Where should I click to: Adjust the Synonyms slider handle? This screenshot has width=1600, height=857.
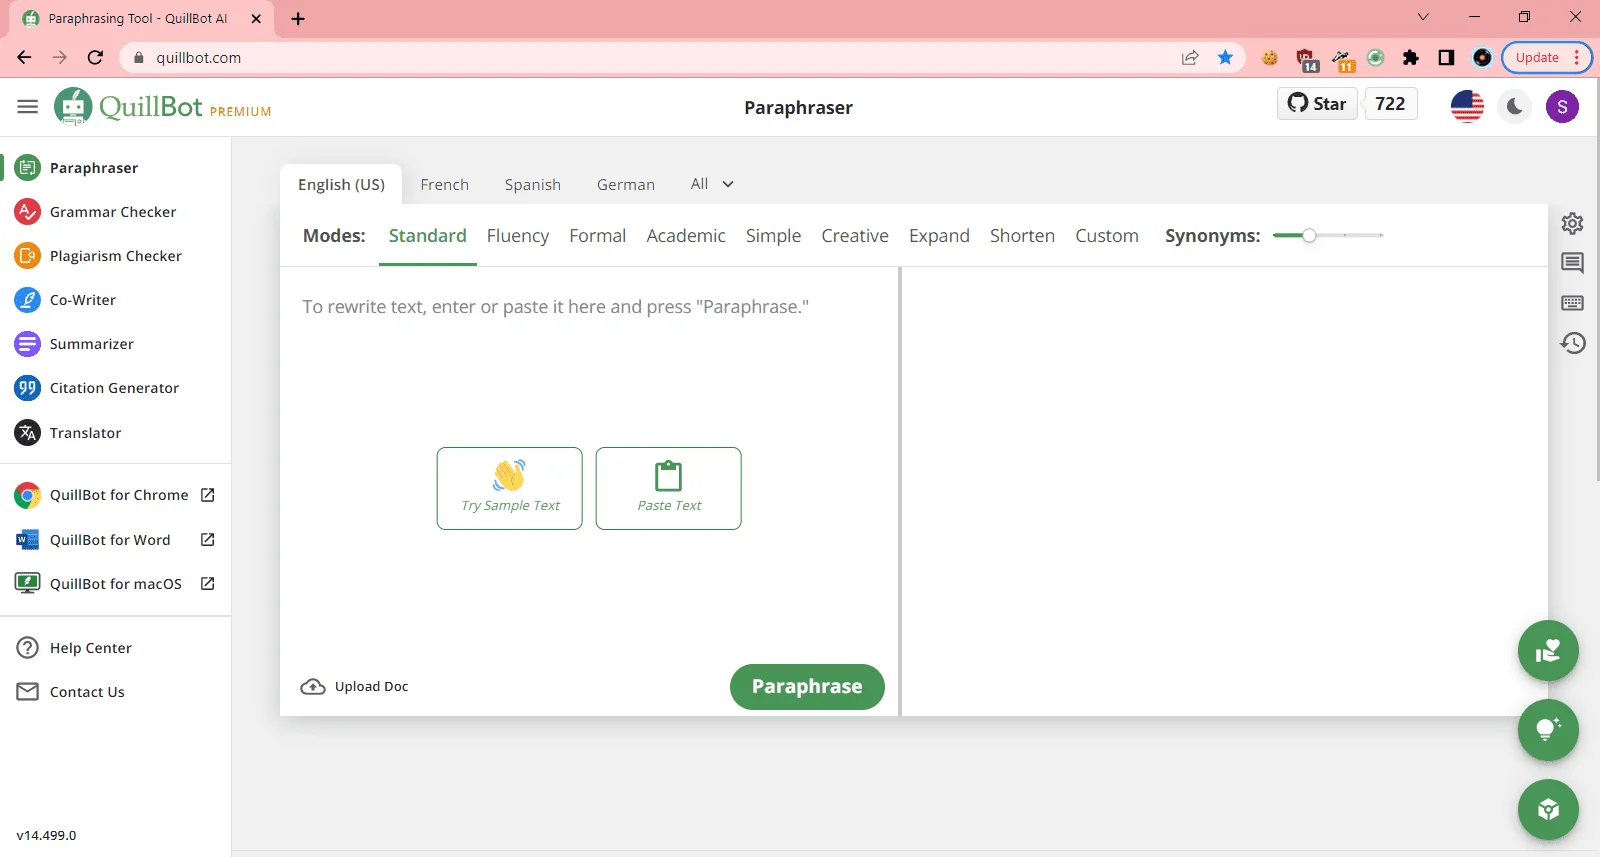[1308, 235]
